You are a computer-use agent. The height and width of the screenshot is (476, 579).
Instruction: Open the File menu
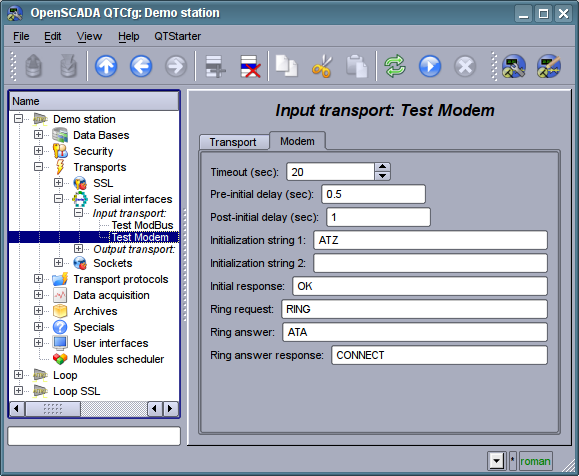coord(21,36)
